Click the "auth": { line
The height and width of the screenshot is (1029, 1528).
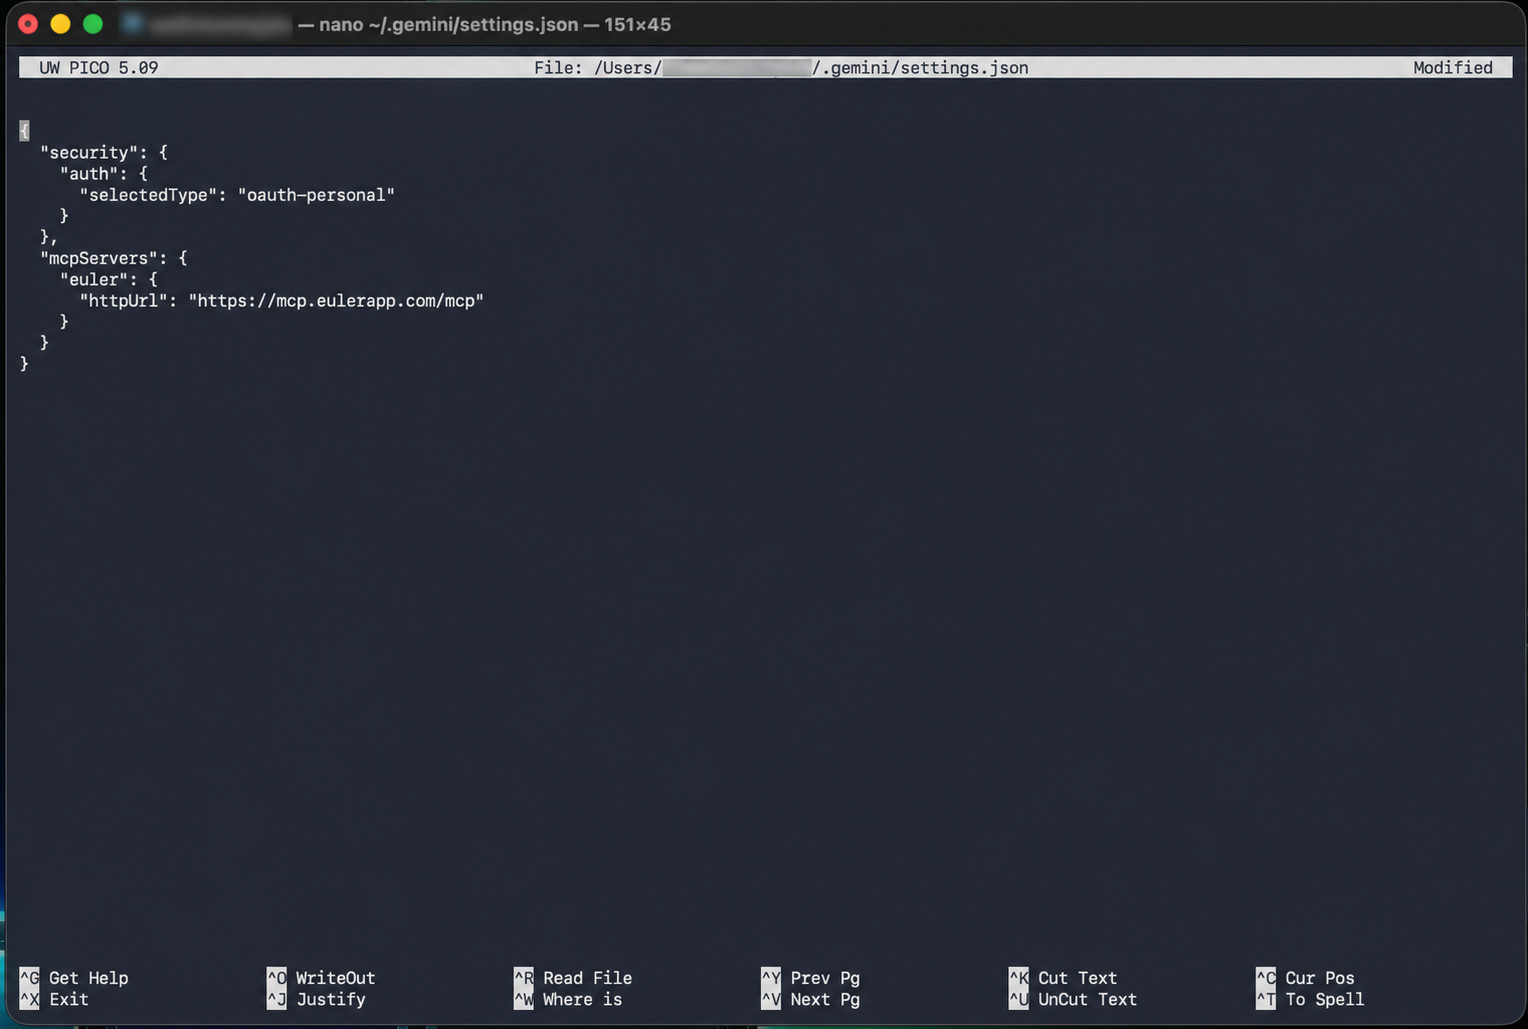click(x=104, y=173)
